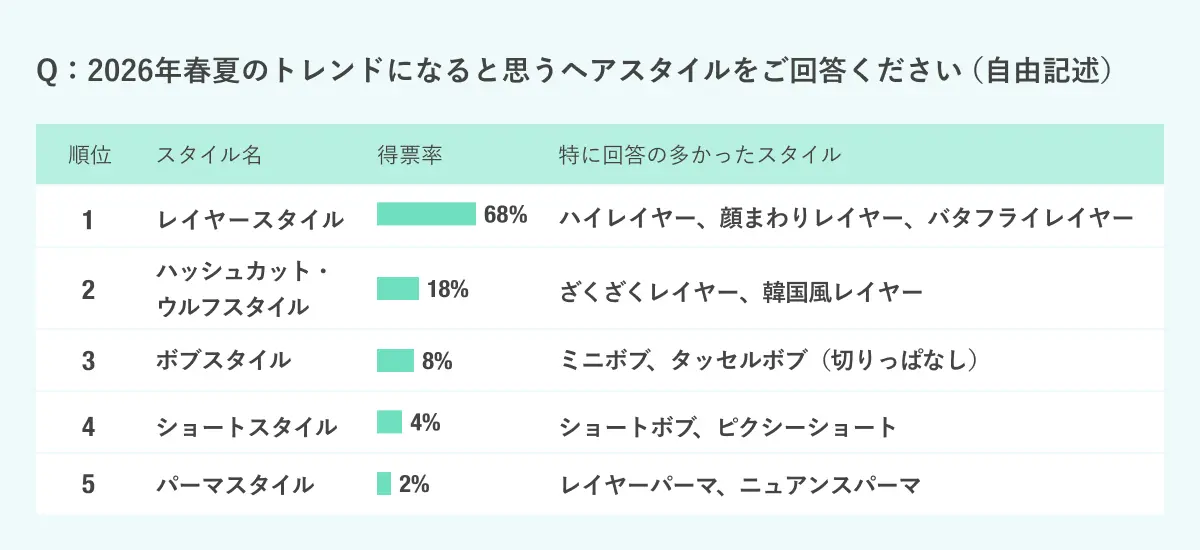Select the ショートスタイル row label

(x=246, y=426)
